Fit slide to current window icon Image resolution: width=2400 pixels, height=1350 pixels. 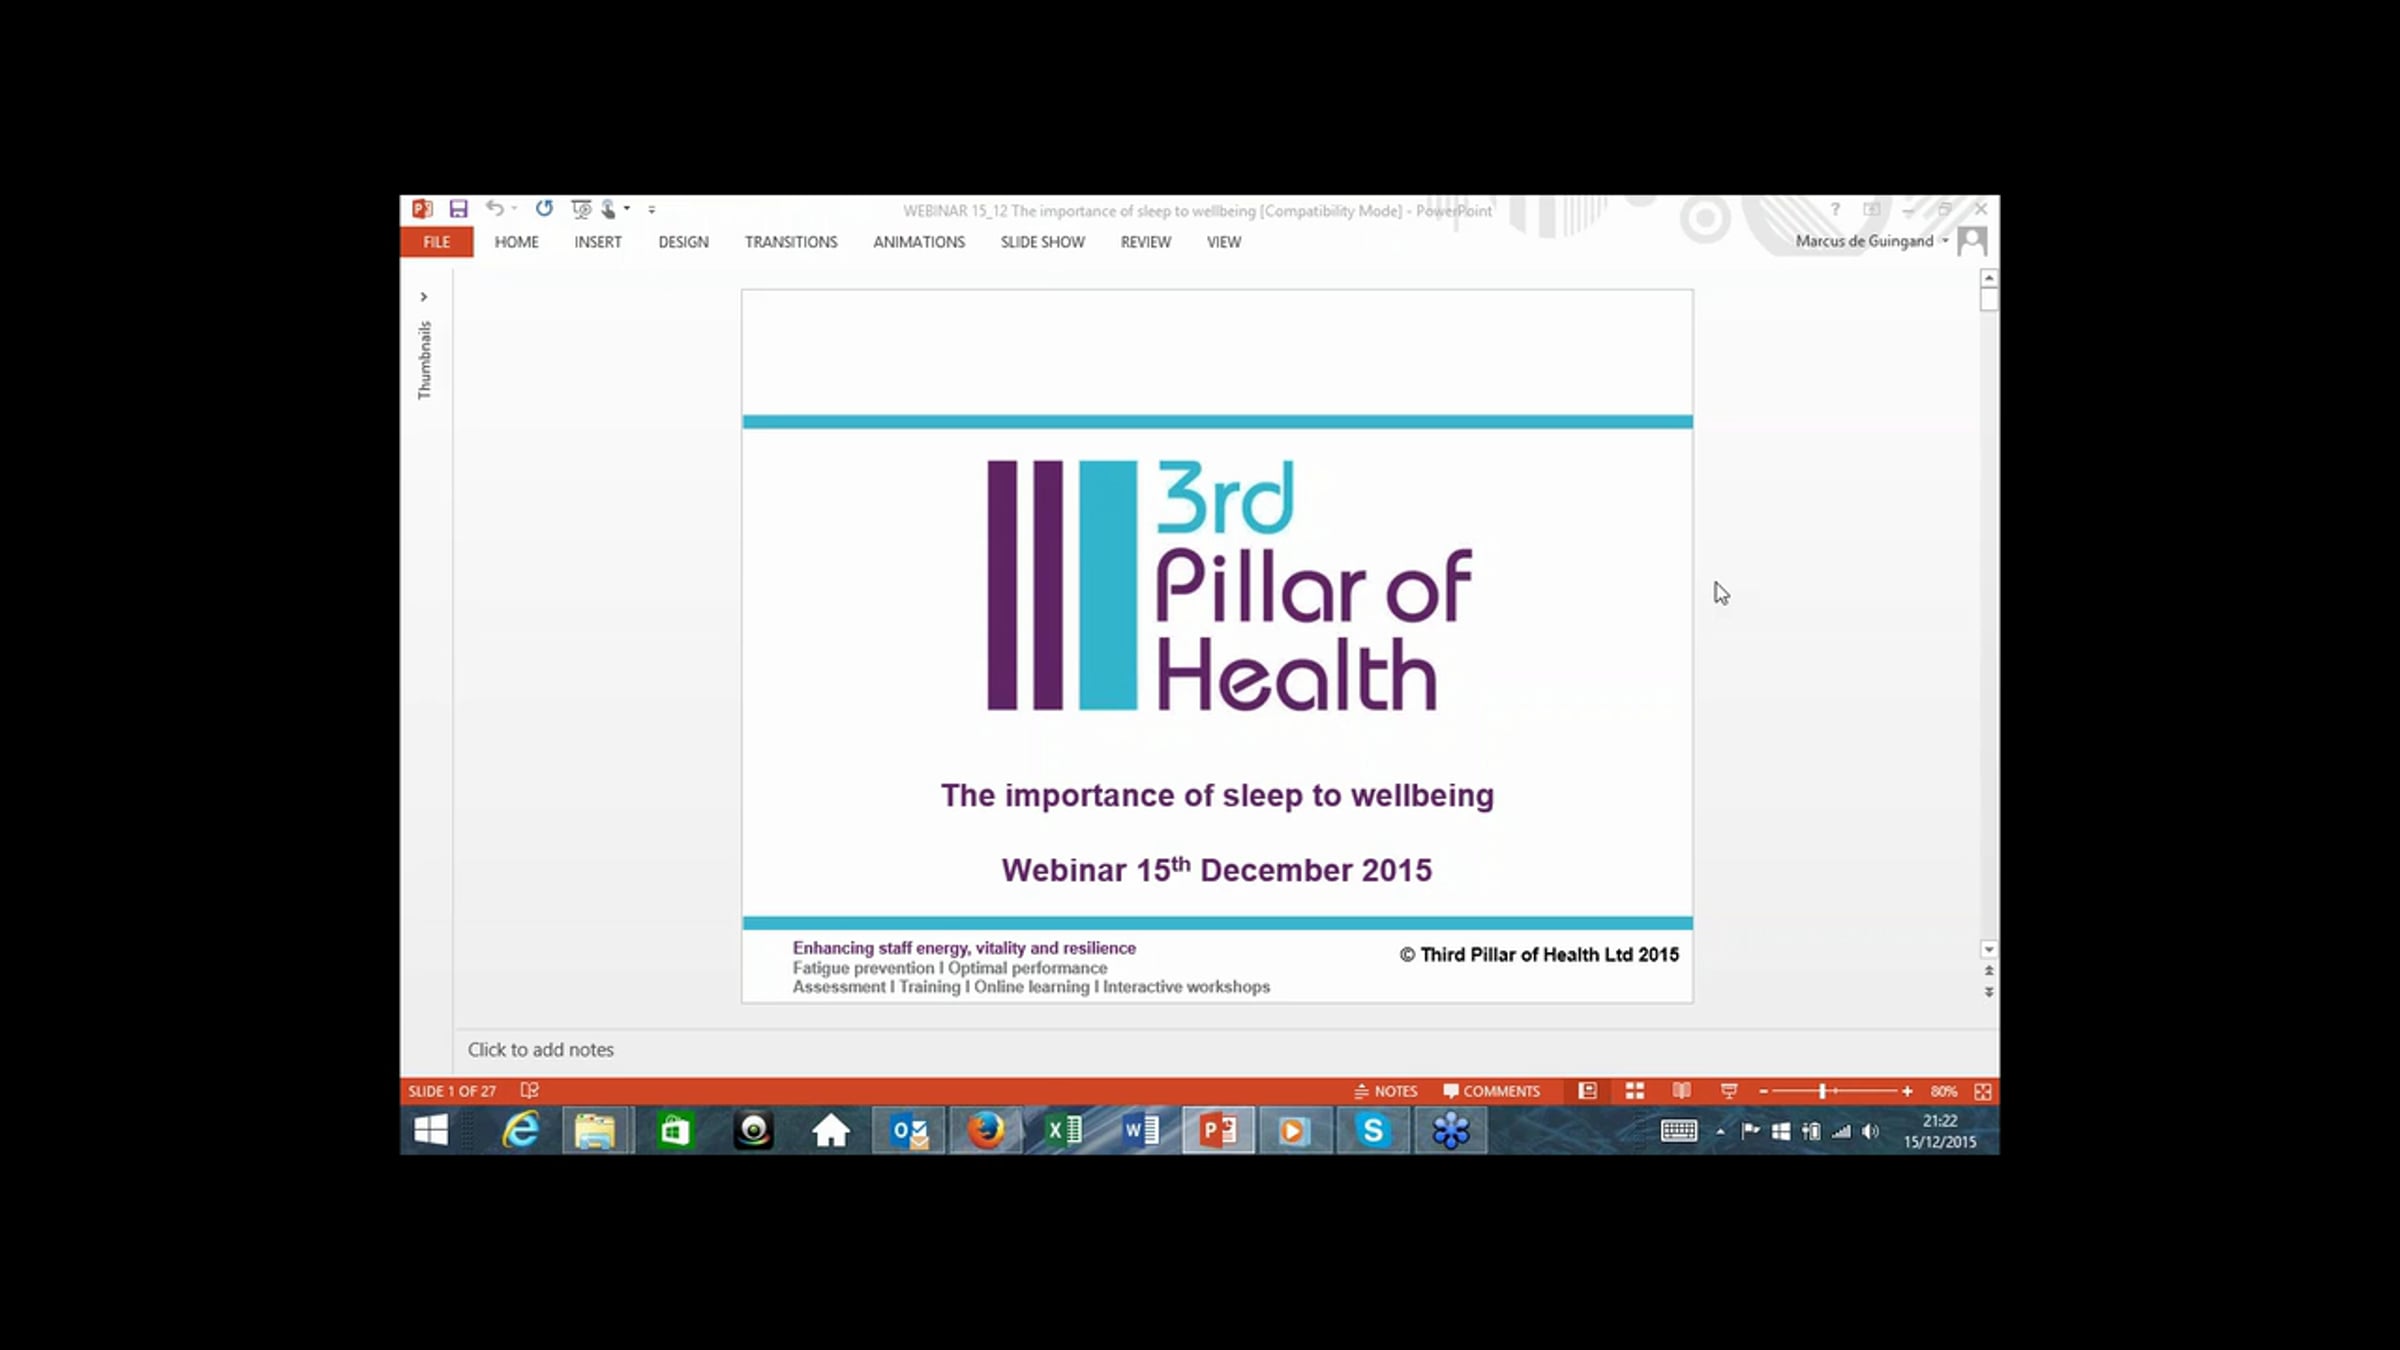point(1983,1091)
